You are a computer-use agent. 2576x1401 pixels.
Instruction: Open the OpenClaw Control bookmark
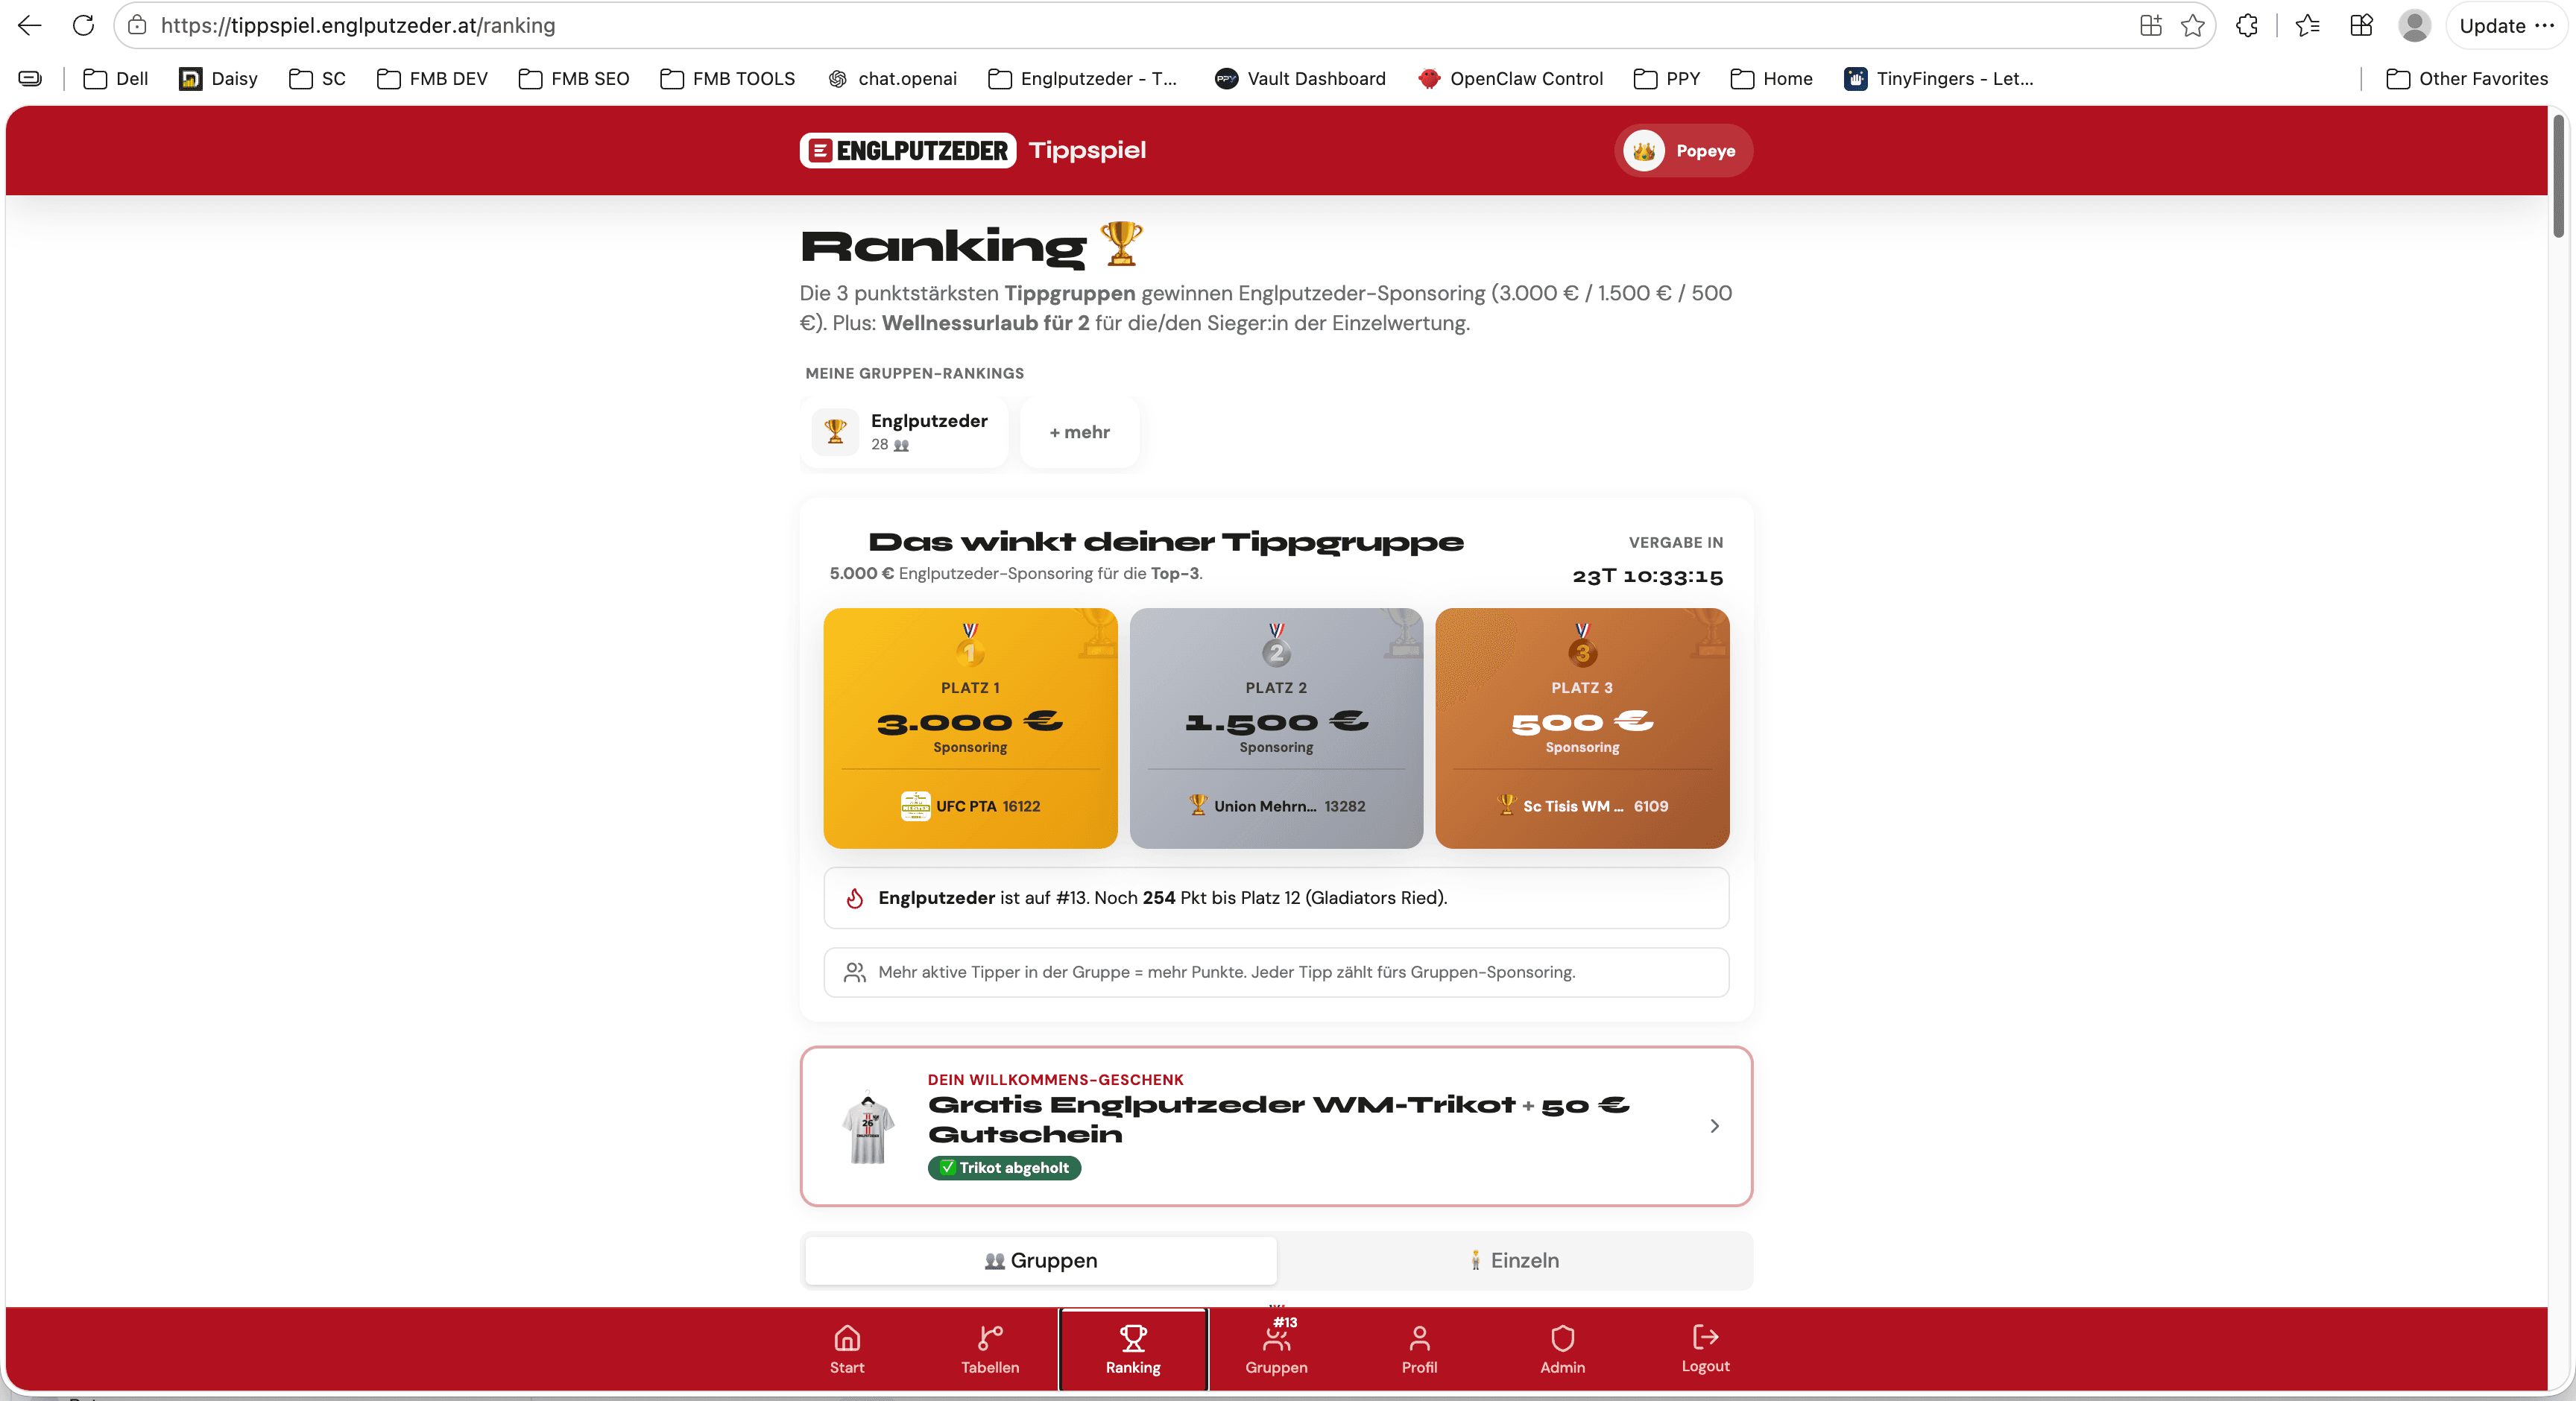coord(1510,79)
